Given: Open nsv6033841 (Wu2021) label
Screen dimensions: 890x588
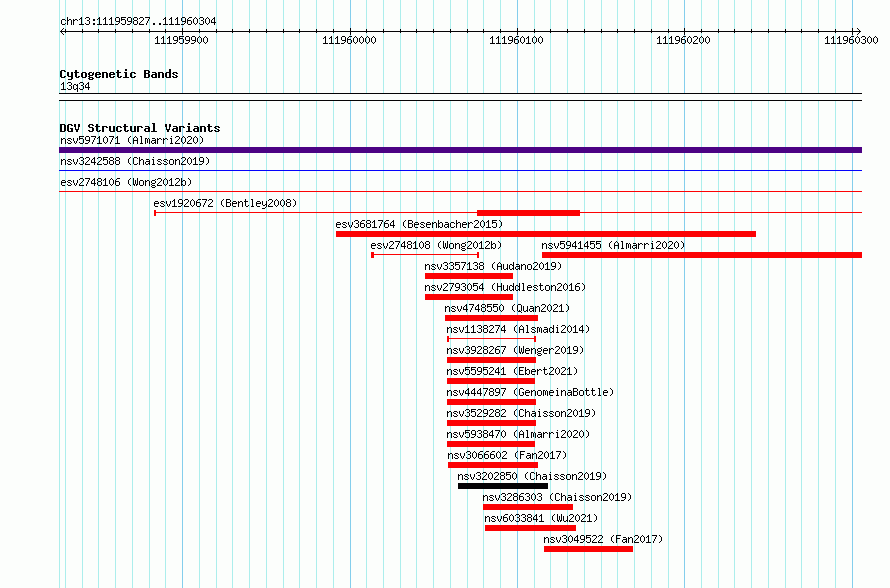Looking at the screenshot, I should click(541, 518).
